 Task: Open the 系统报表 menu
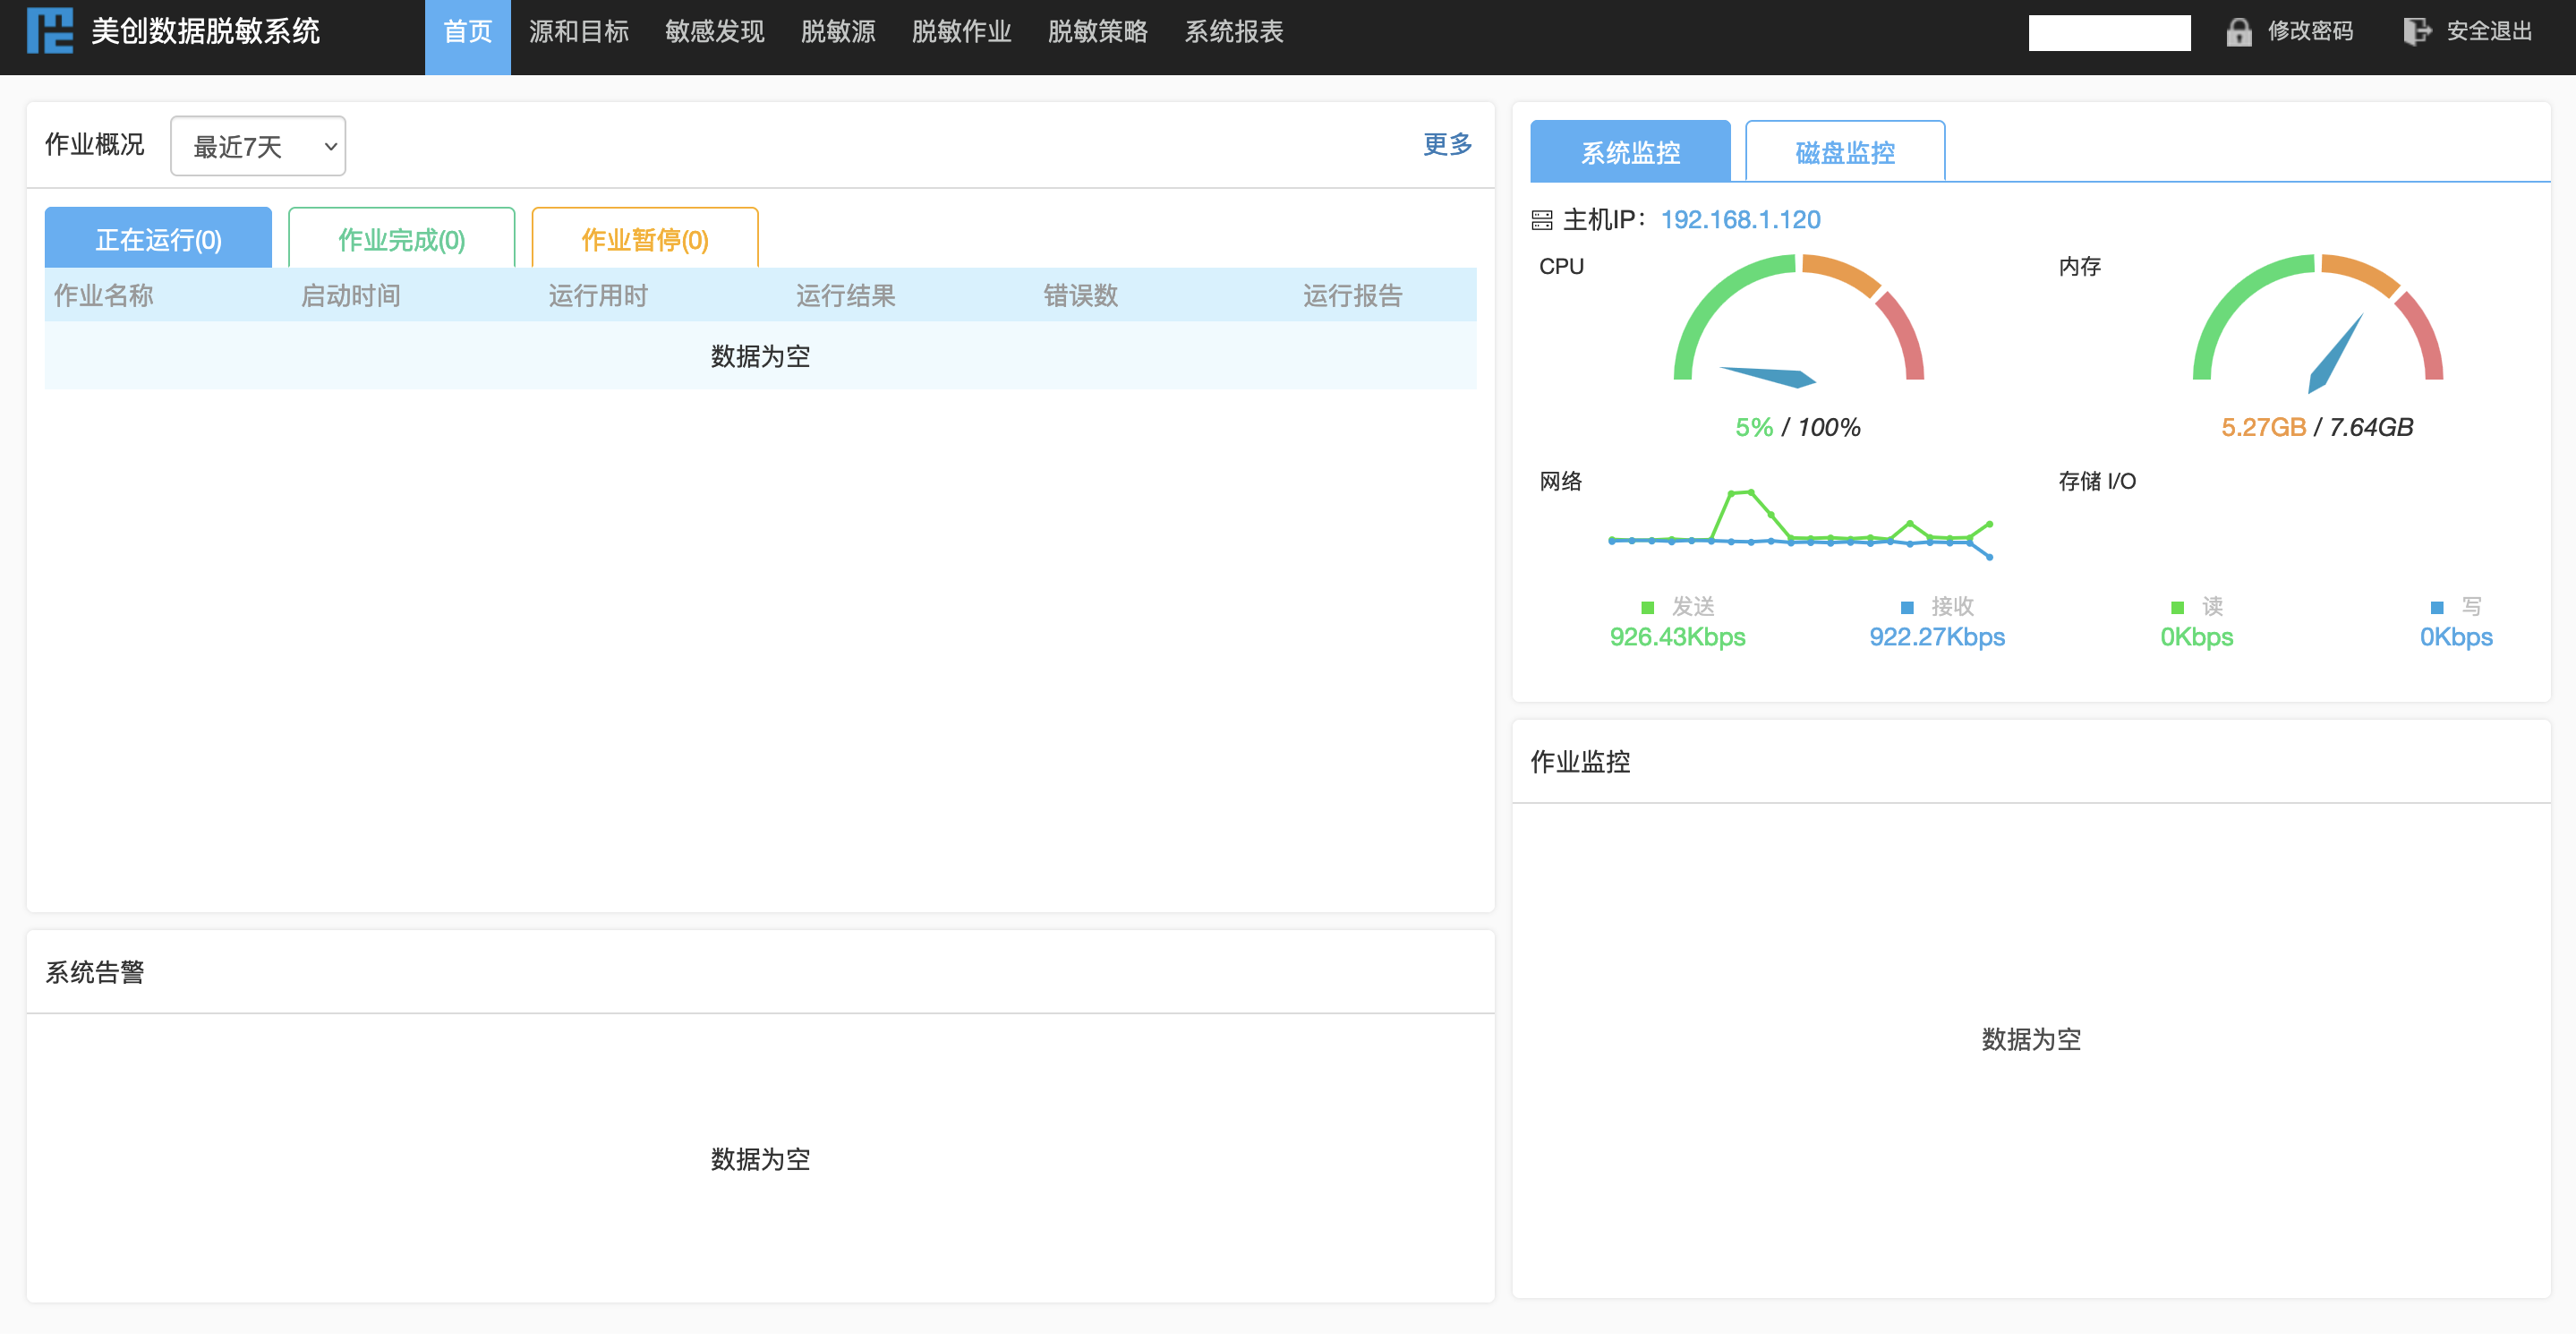(x=1233, y=31)
